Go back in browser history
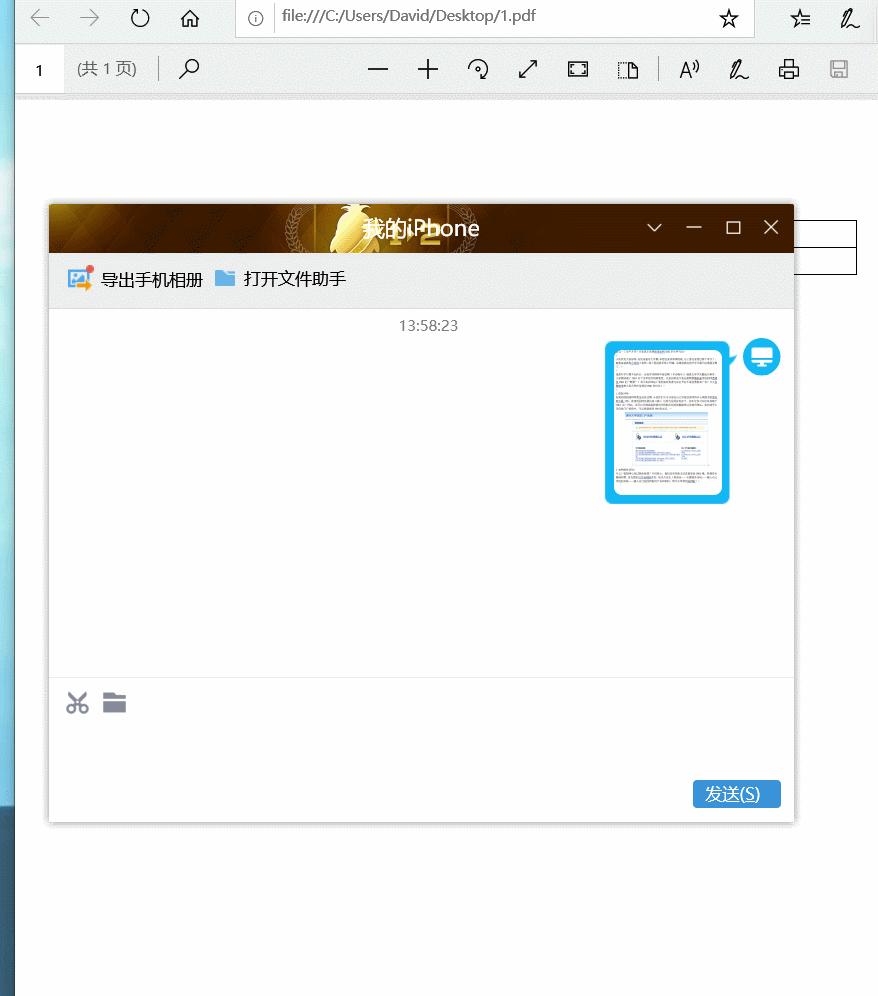 tap(40, 18)
